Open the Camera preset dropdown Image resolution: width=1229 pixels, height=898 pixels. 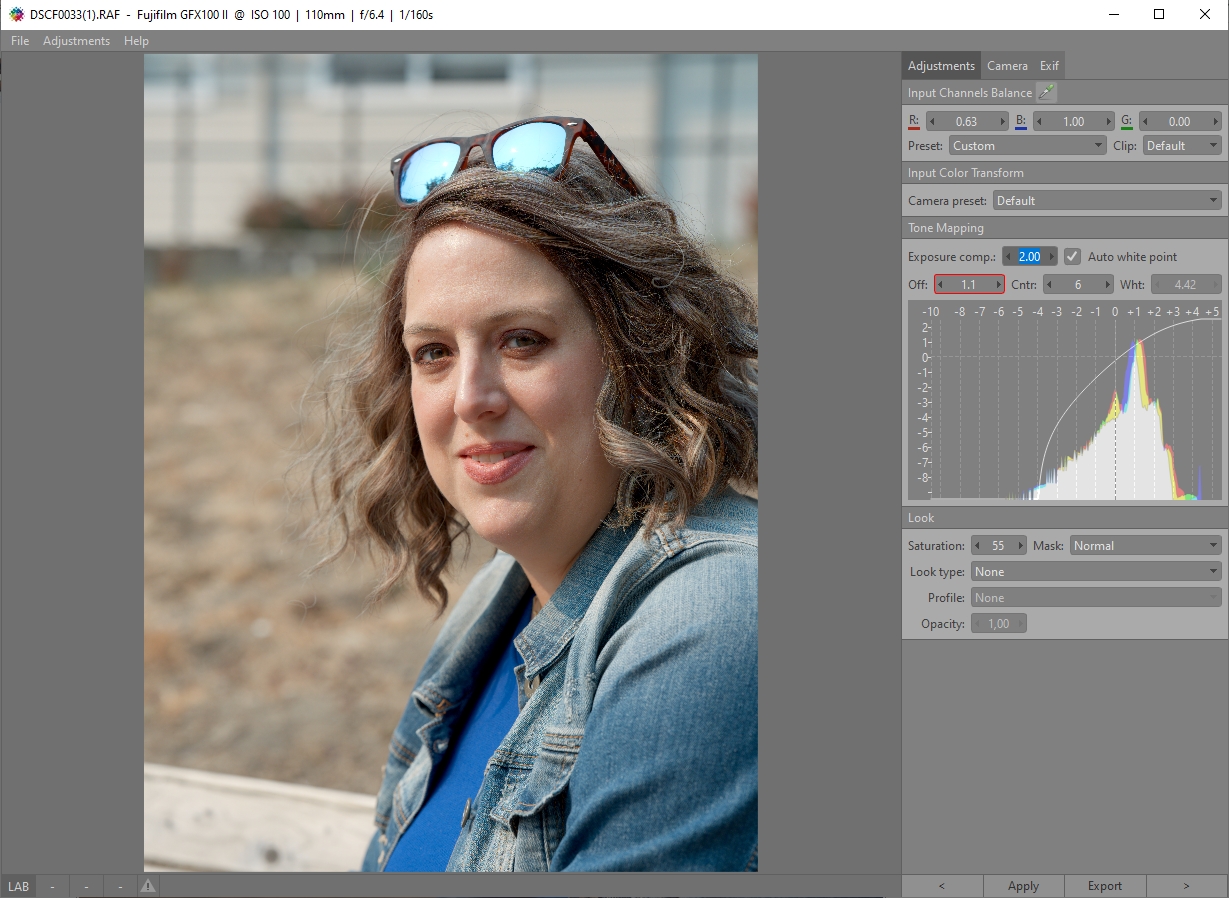pos(1107,201)
